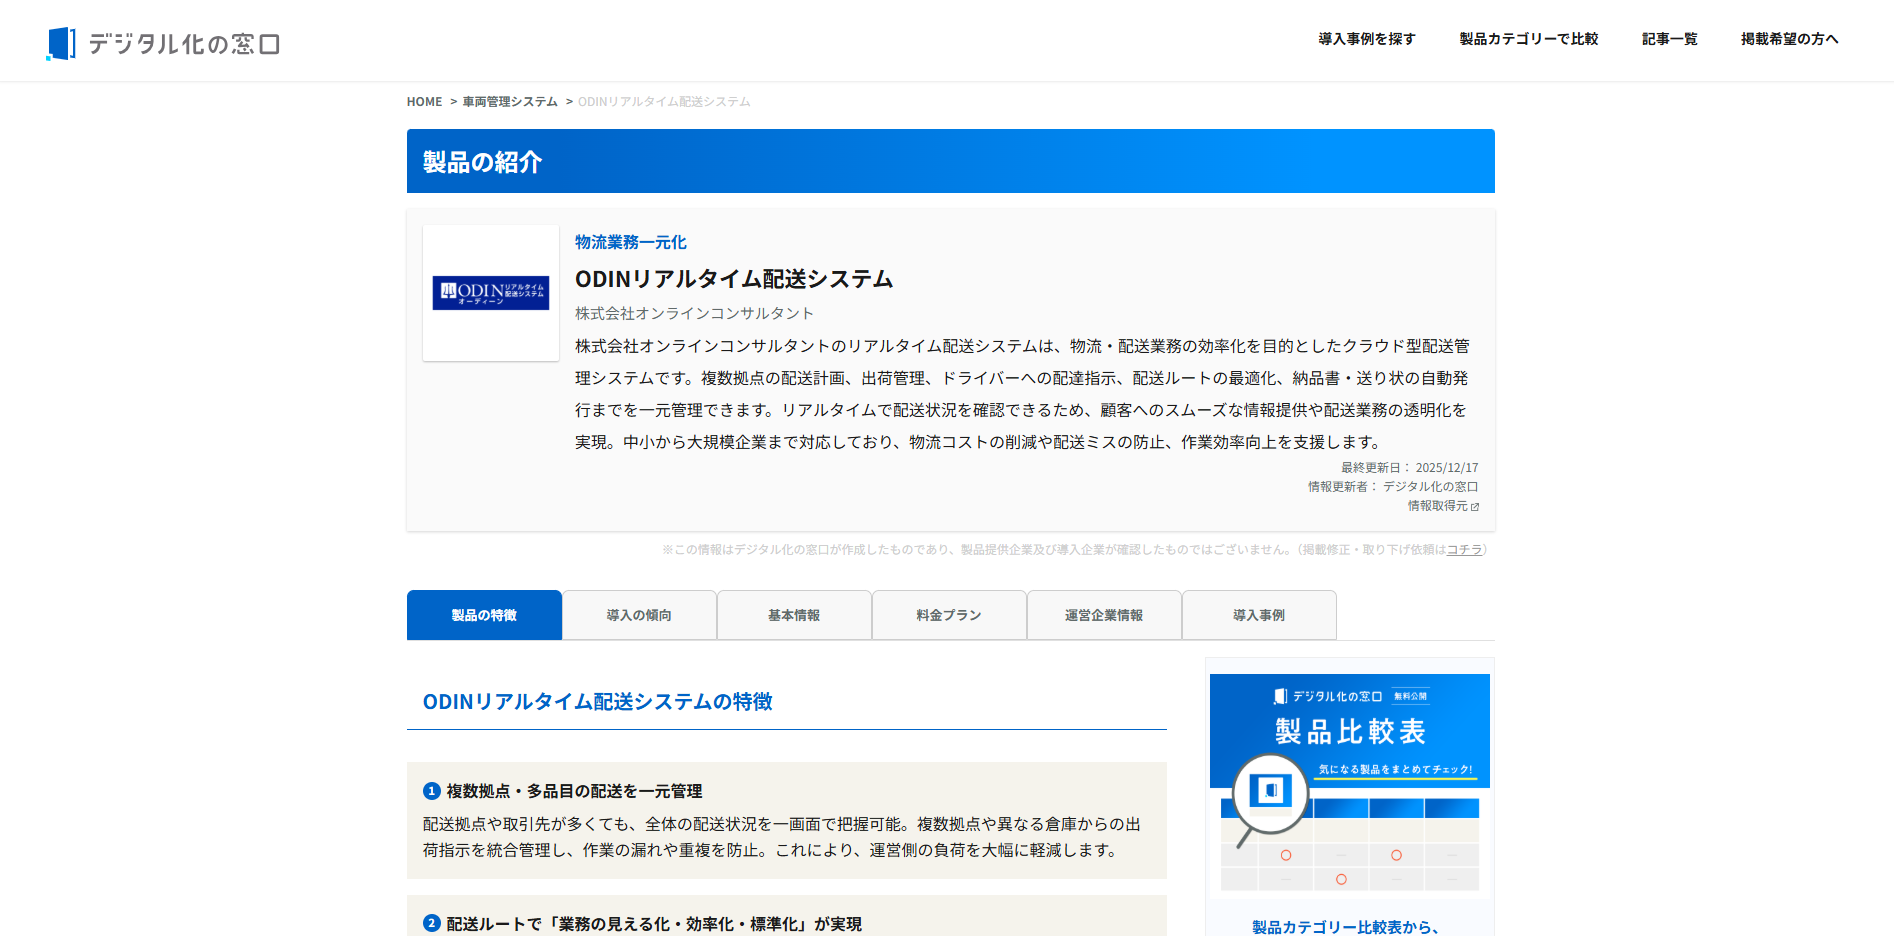Switch to the 基本情報 tab
Viewport: 1894px width, 936px height.
tap(794, 614)
